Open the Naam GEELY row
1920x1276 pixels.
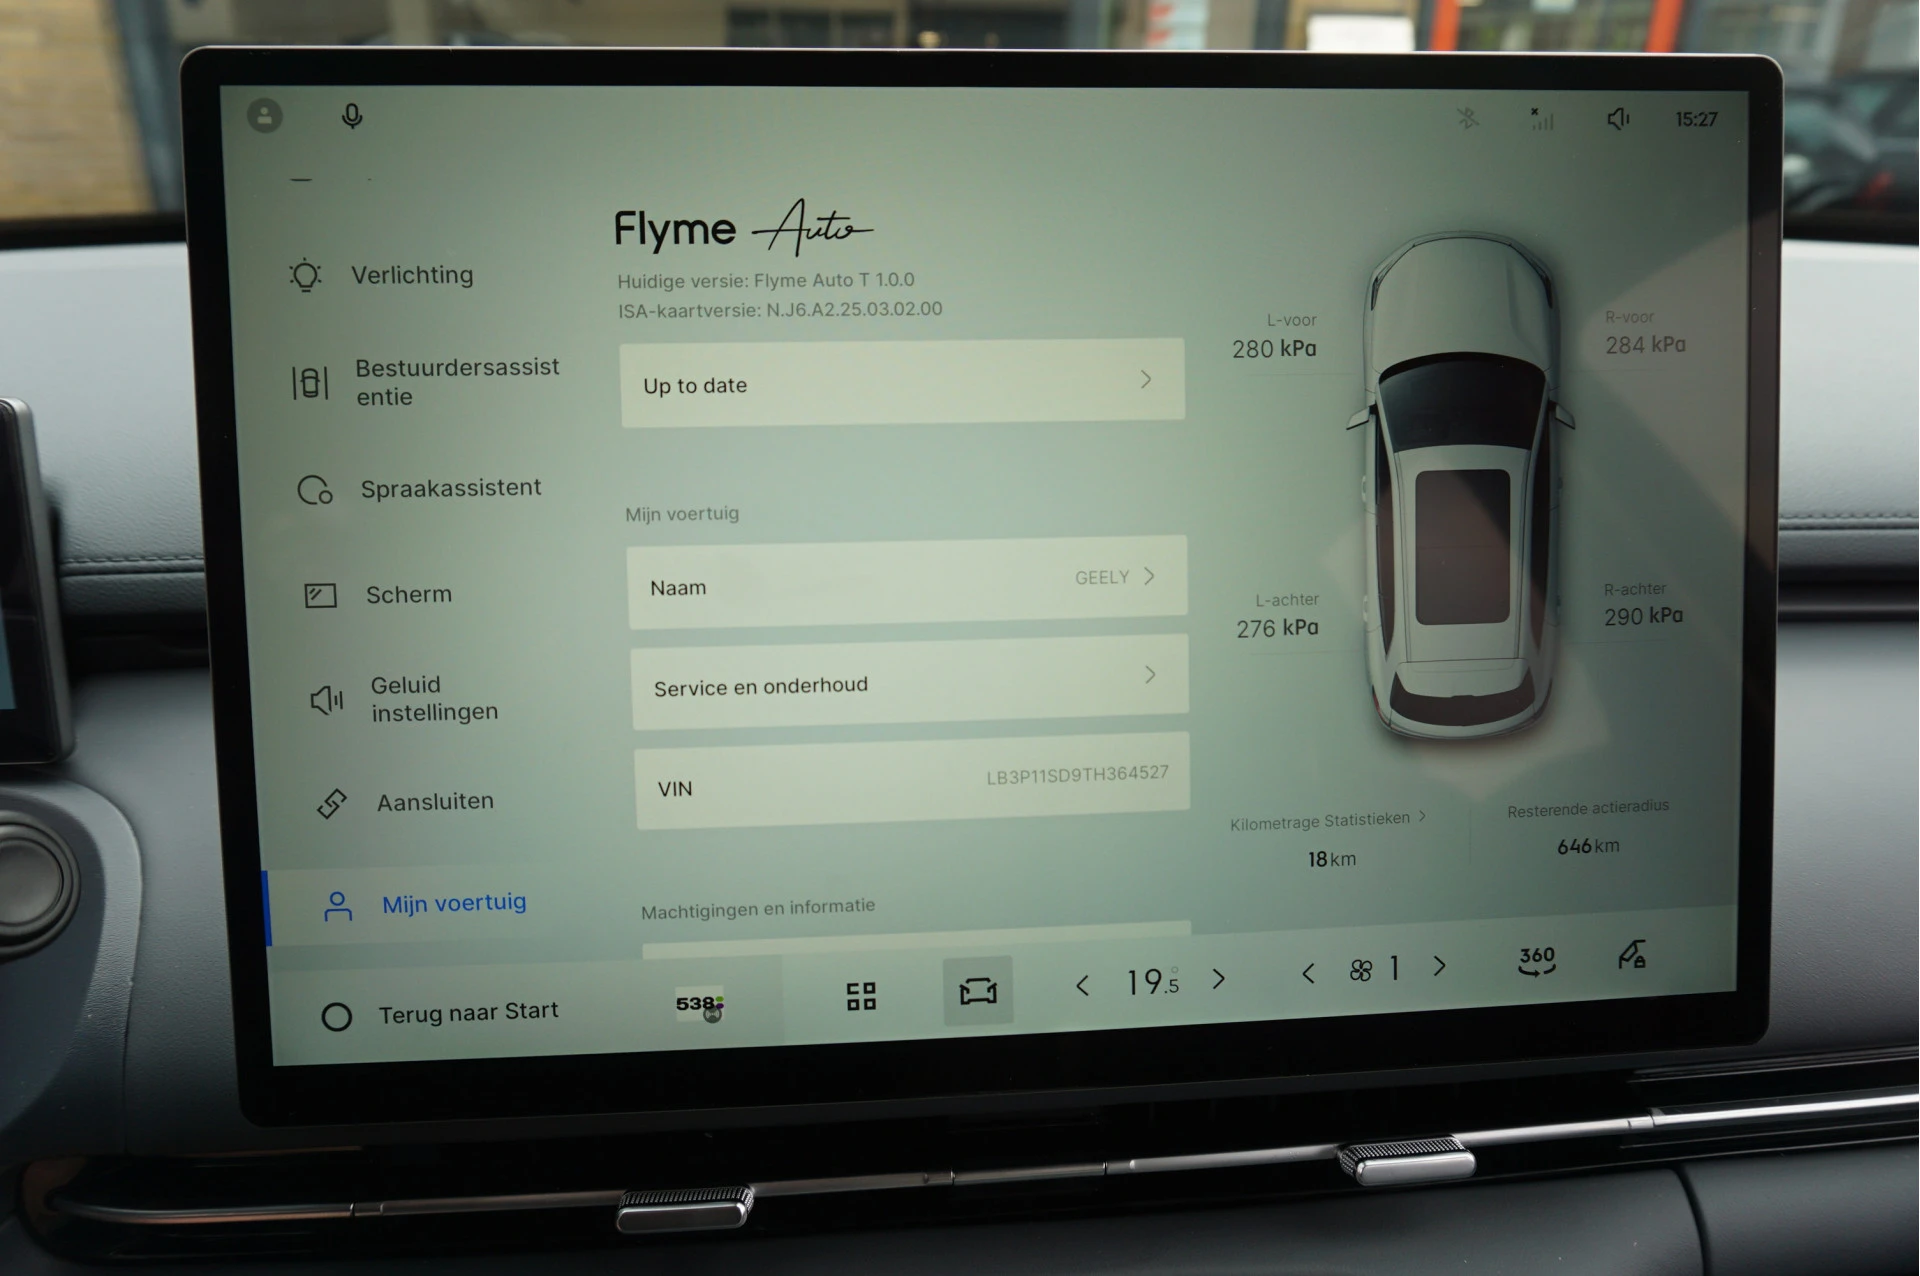point(907,582)
